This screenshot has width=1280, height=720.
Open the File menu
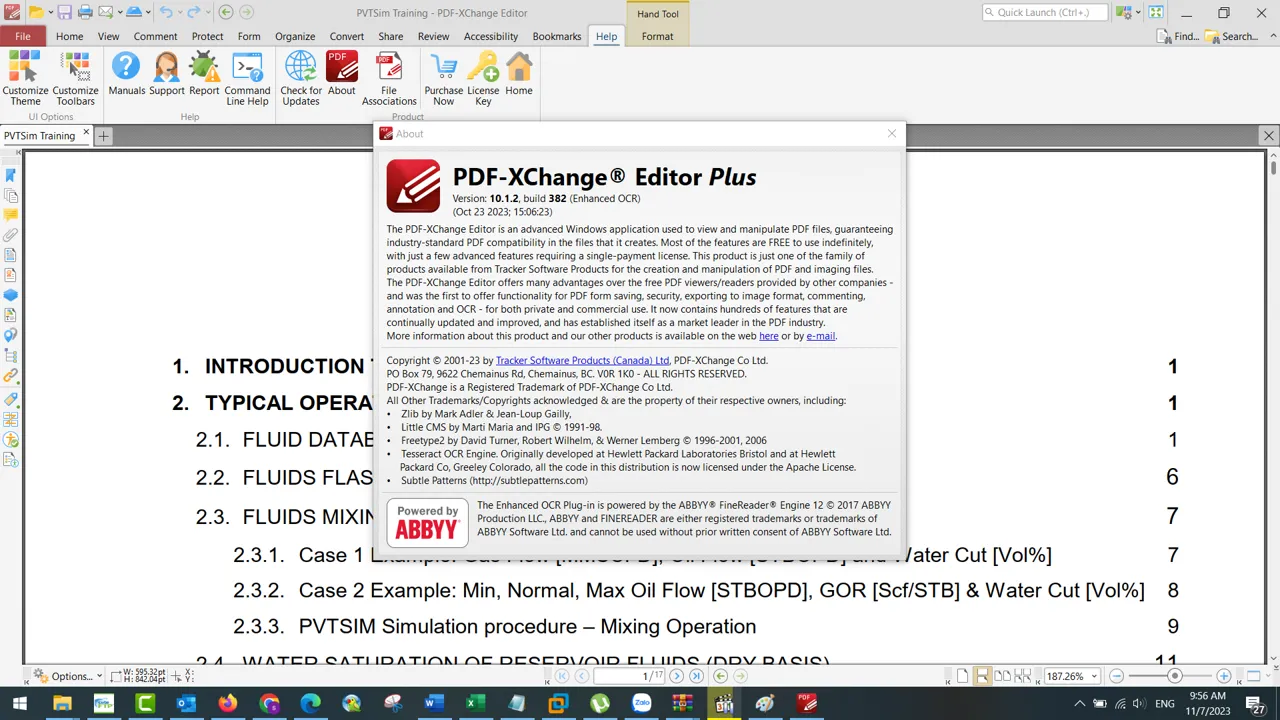(x=22, y=36)
